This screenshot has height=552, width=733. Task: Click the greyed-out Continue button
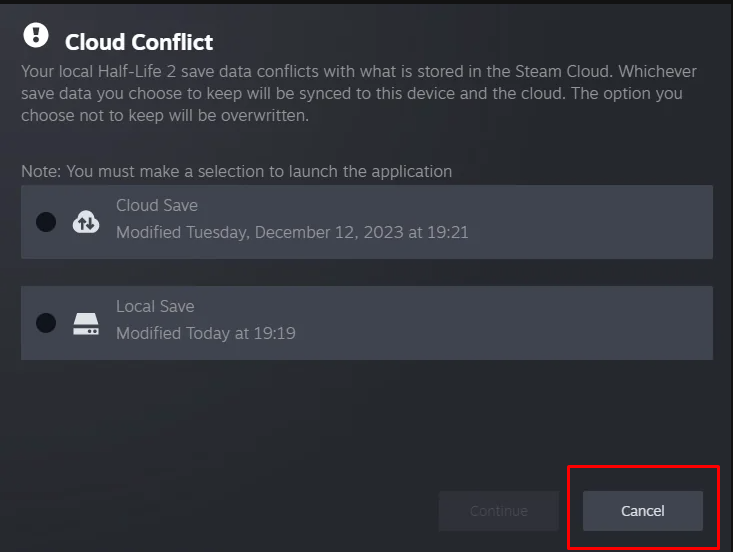tap(498, 511)
